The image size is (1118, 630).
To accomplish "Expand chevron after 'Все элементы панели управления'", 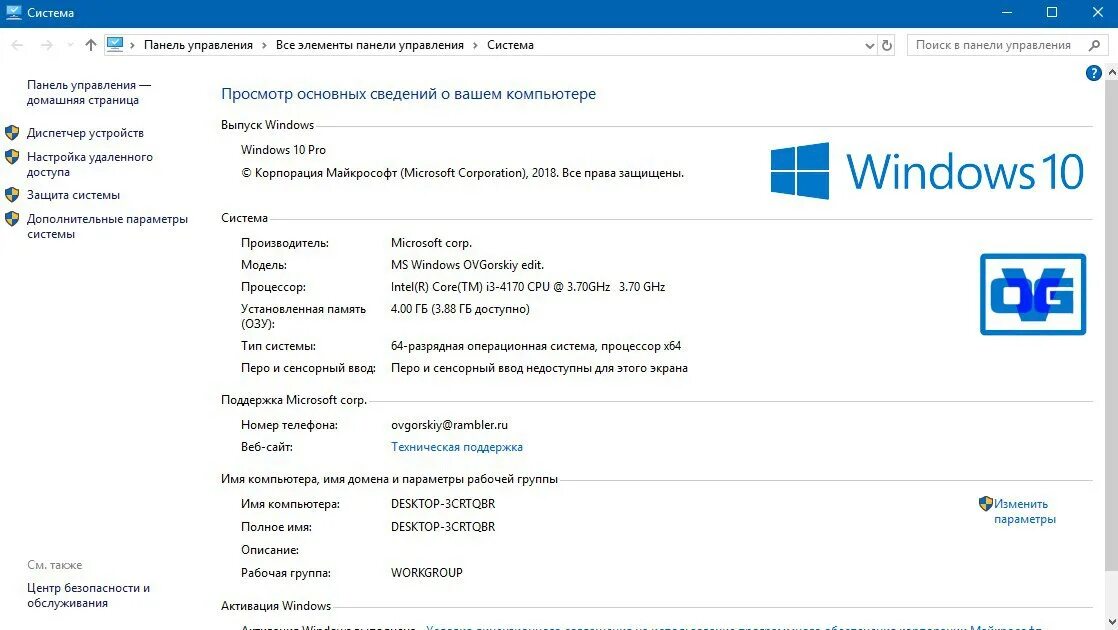I will coord(475,45).
